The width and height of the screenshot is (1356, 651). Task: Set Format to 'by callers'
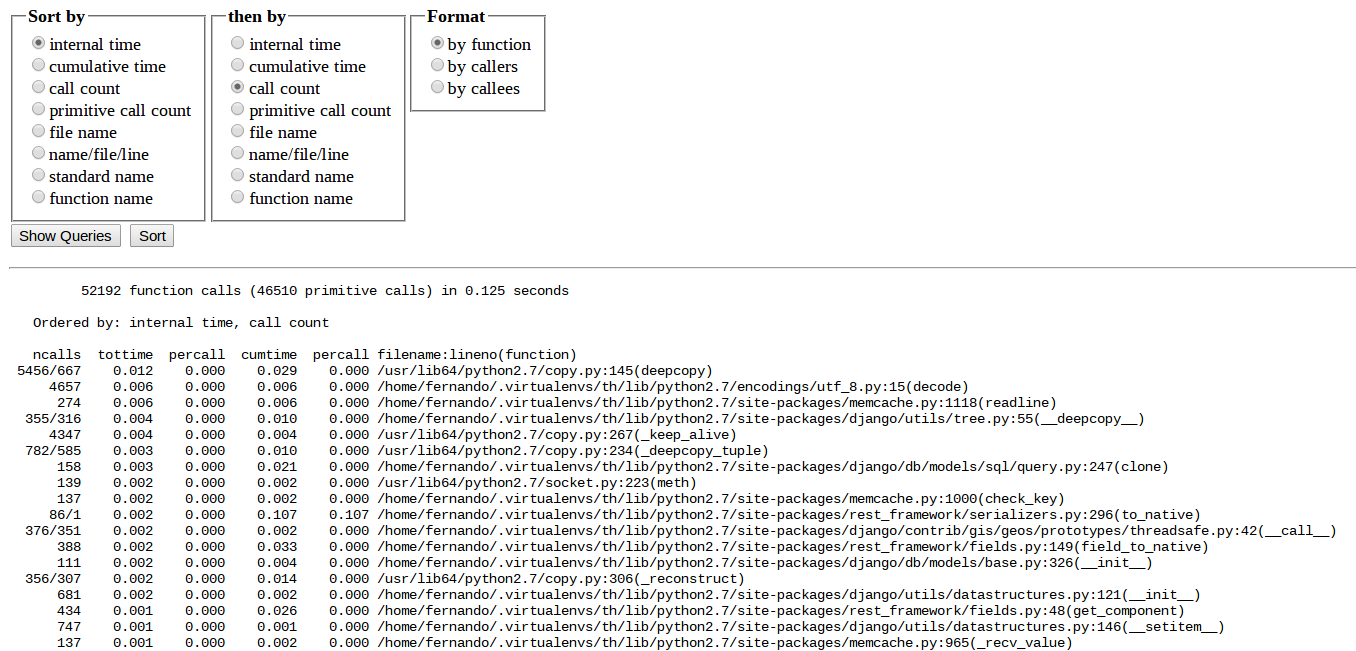437,65
